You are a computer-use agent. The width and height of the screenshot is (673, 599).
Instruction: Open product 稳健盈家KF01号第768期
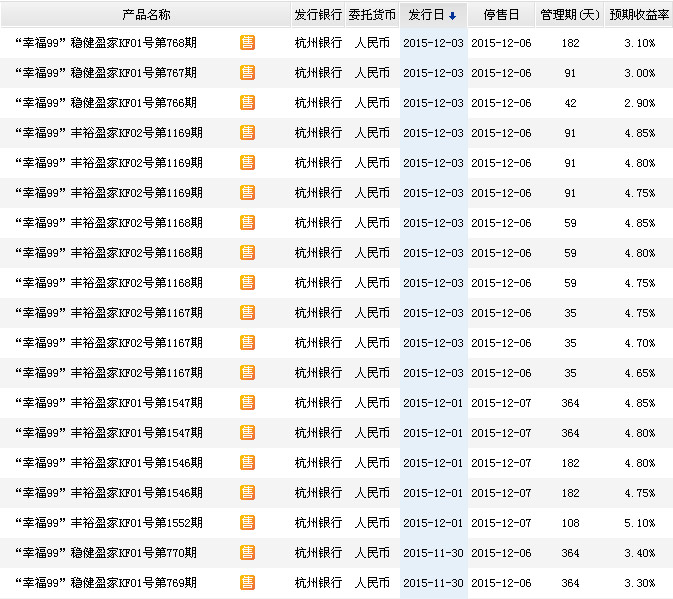106,43
